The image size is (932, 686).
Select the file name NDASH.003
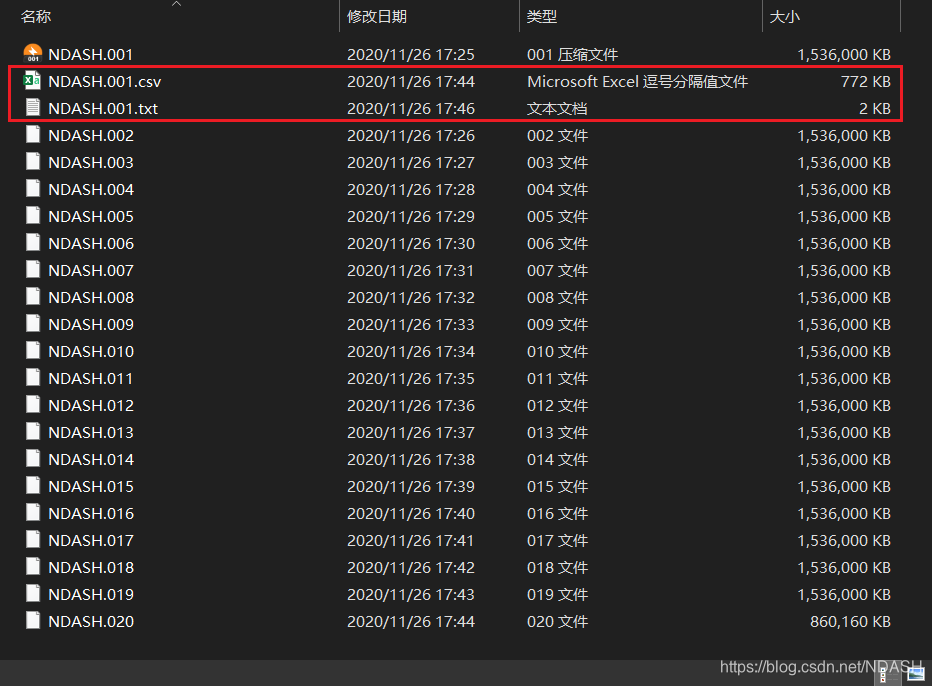click(91, 162)
